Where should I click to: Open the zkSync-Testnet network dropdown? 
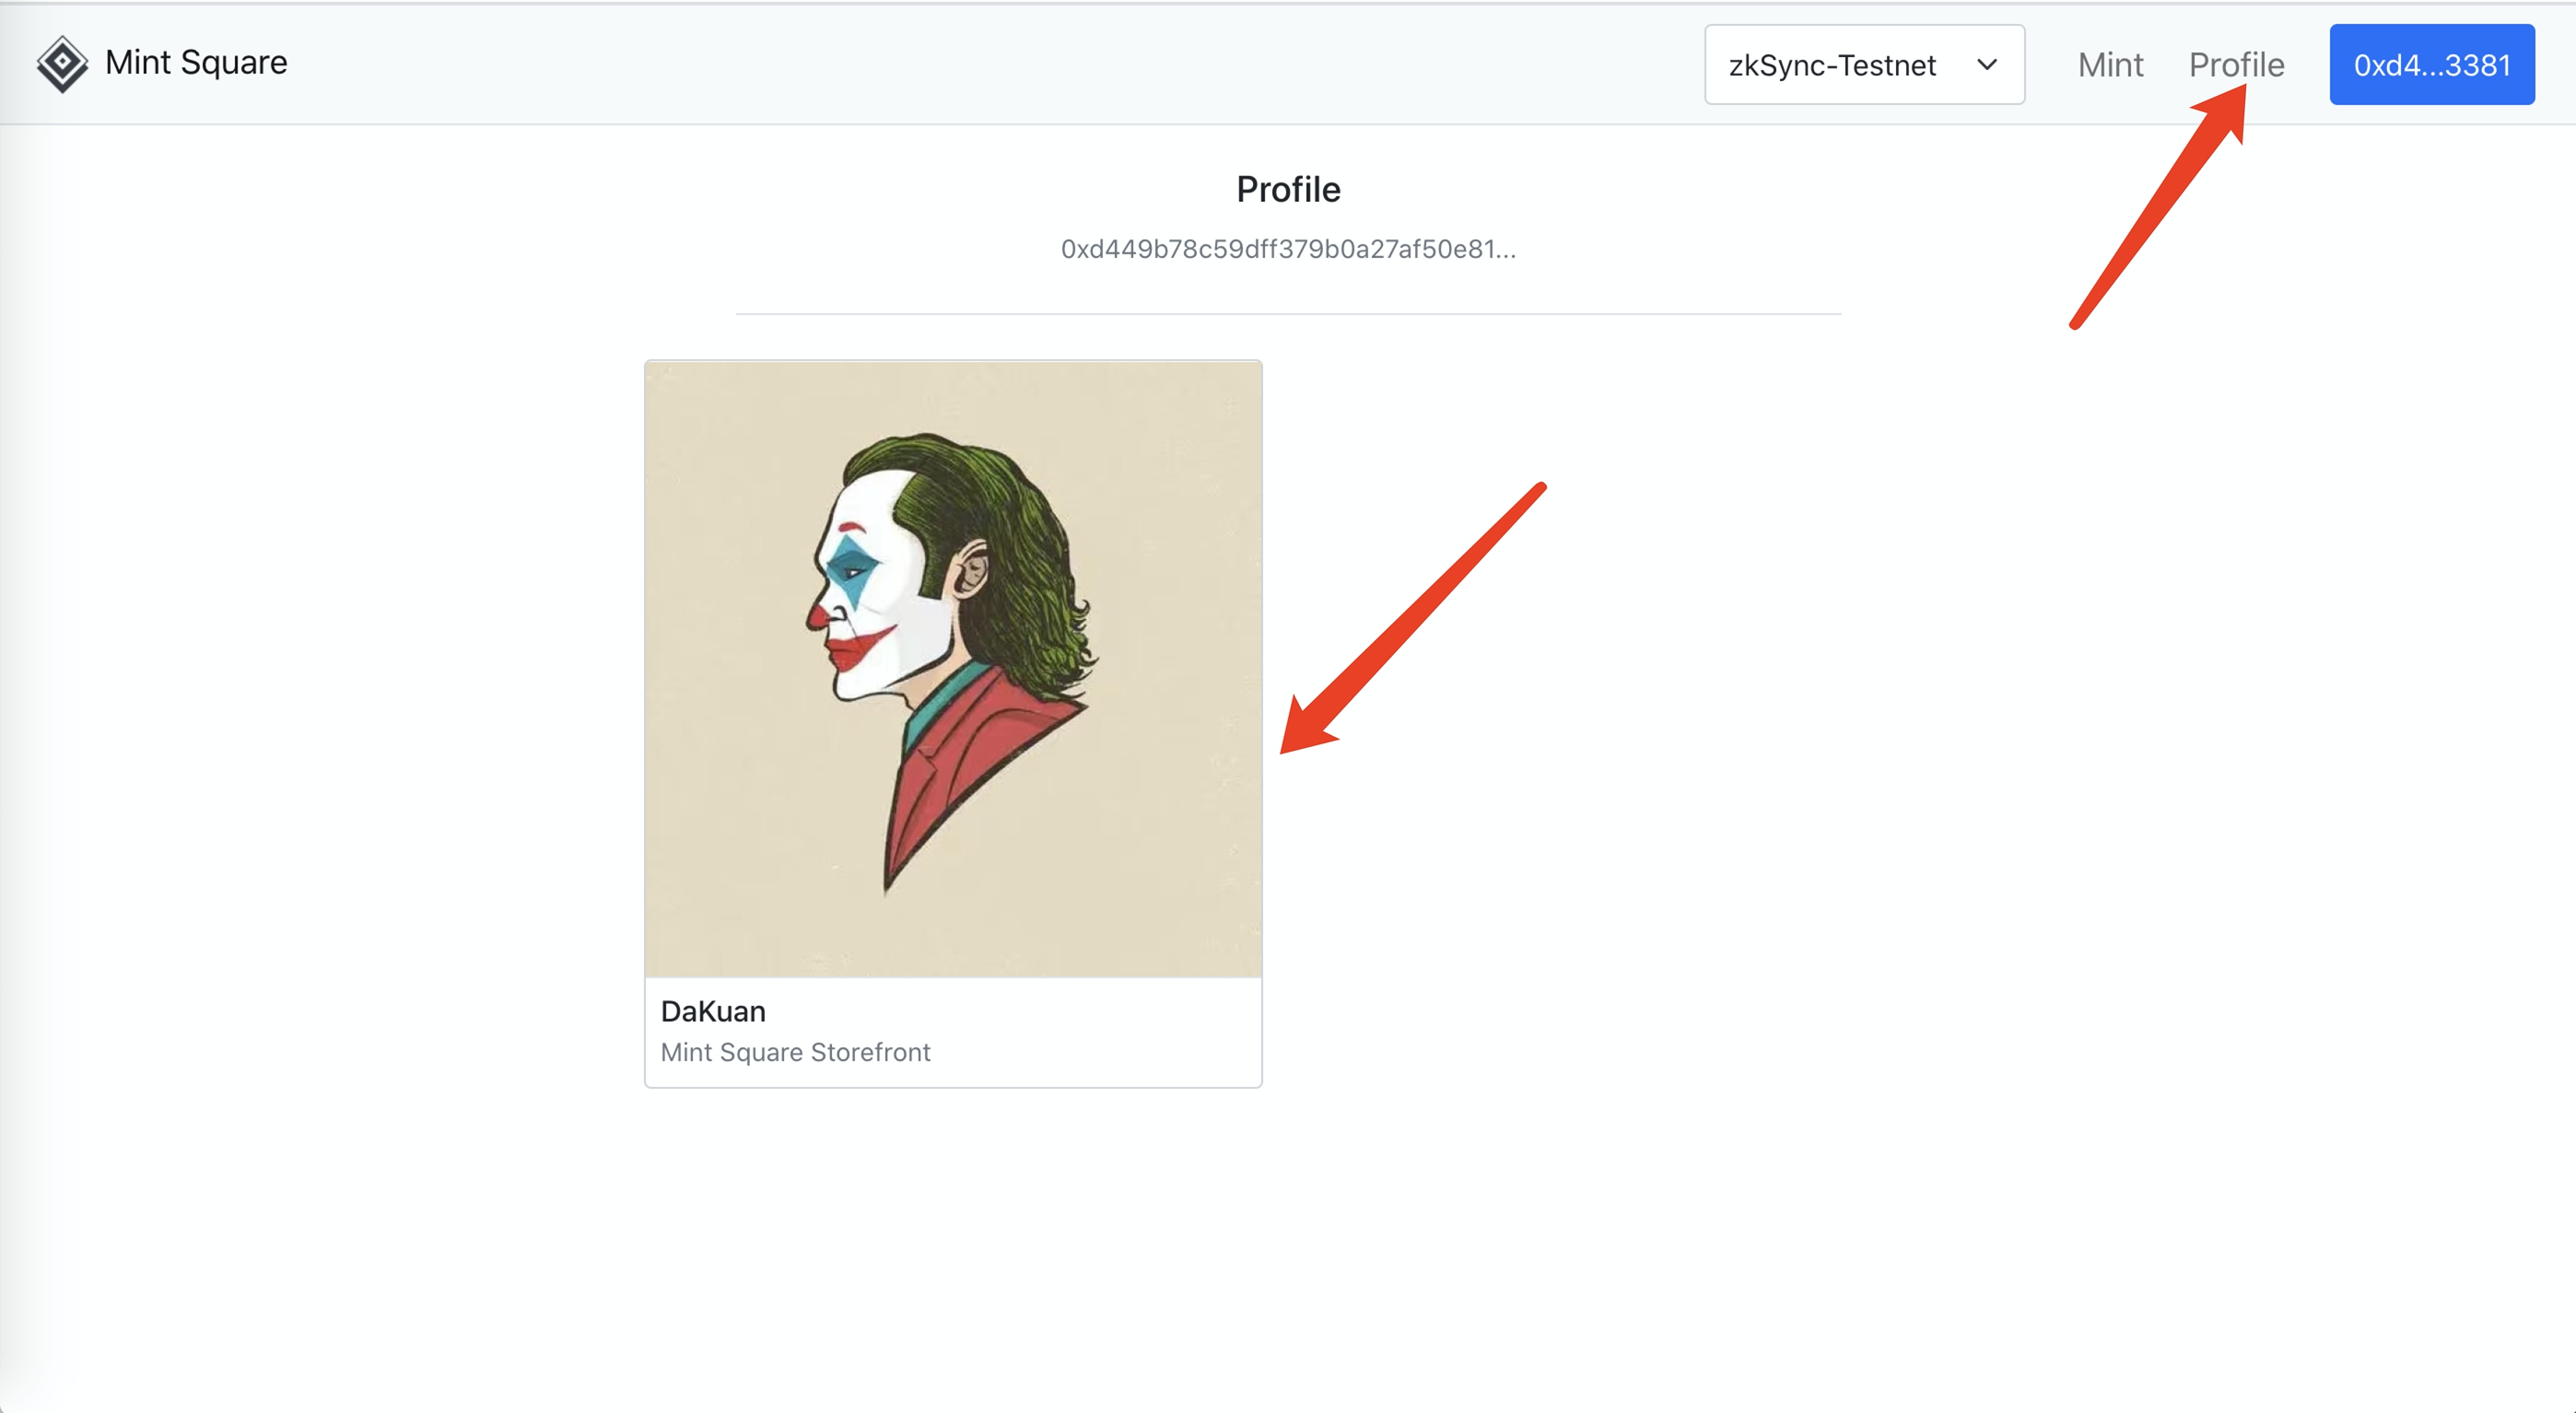(x=1863, y=65)
